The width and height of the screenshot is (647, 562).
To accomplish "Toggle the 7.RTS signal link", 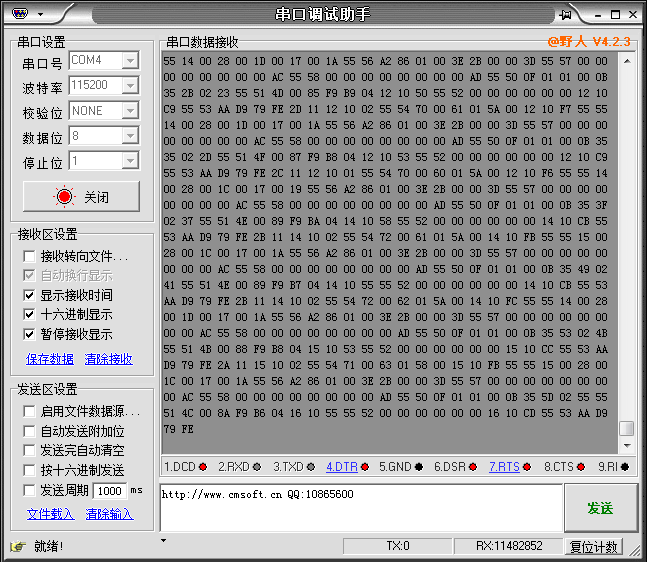I will point(504,467).
